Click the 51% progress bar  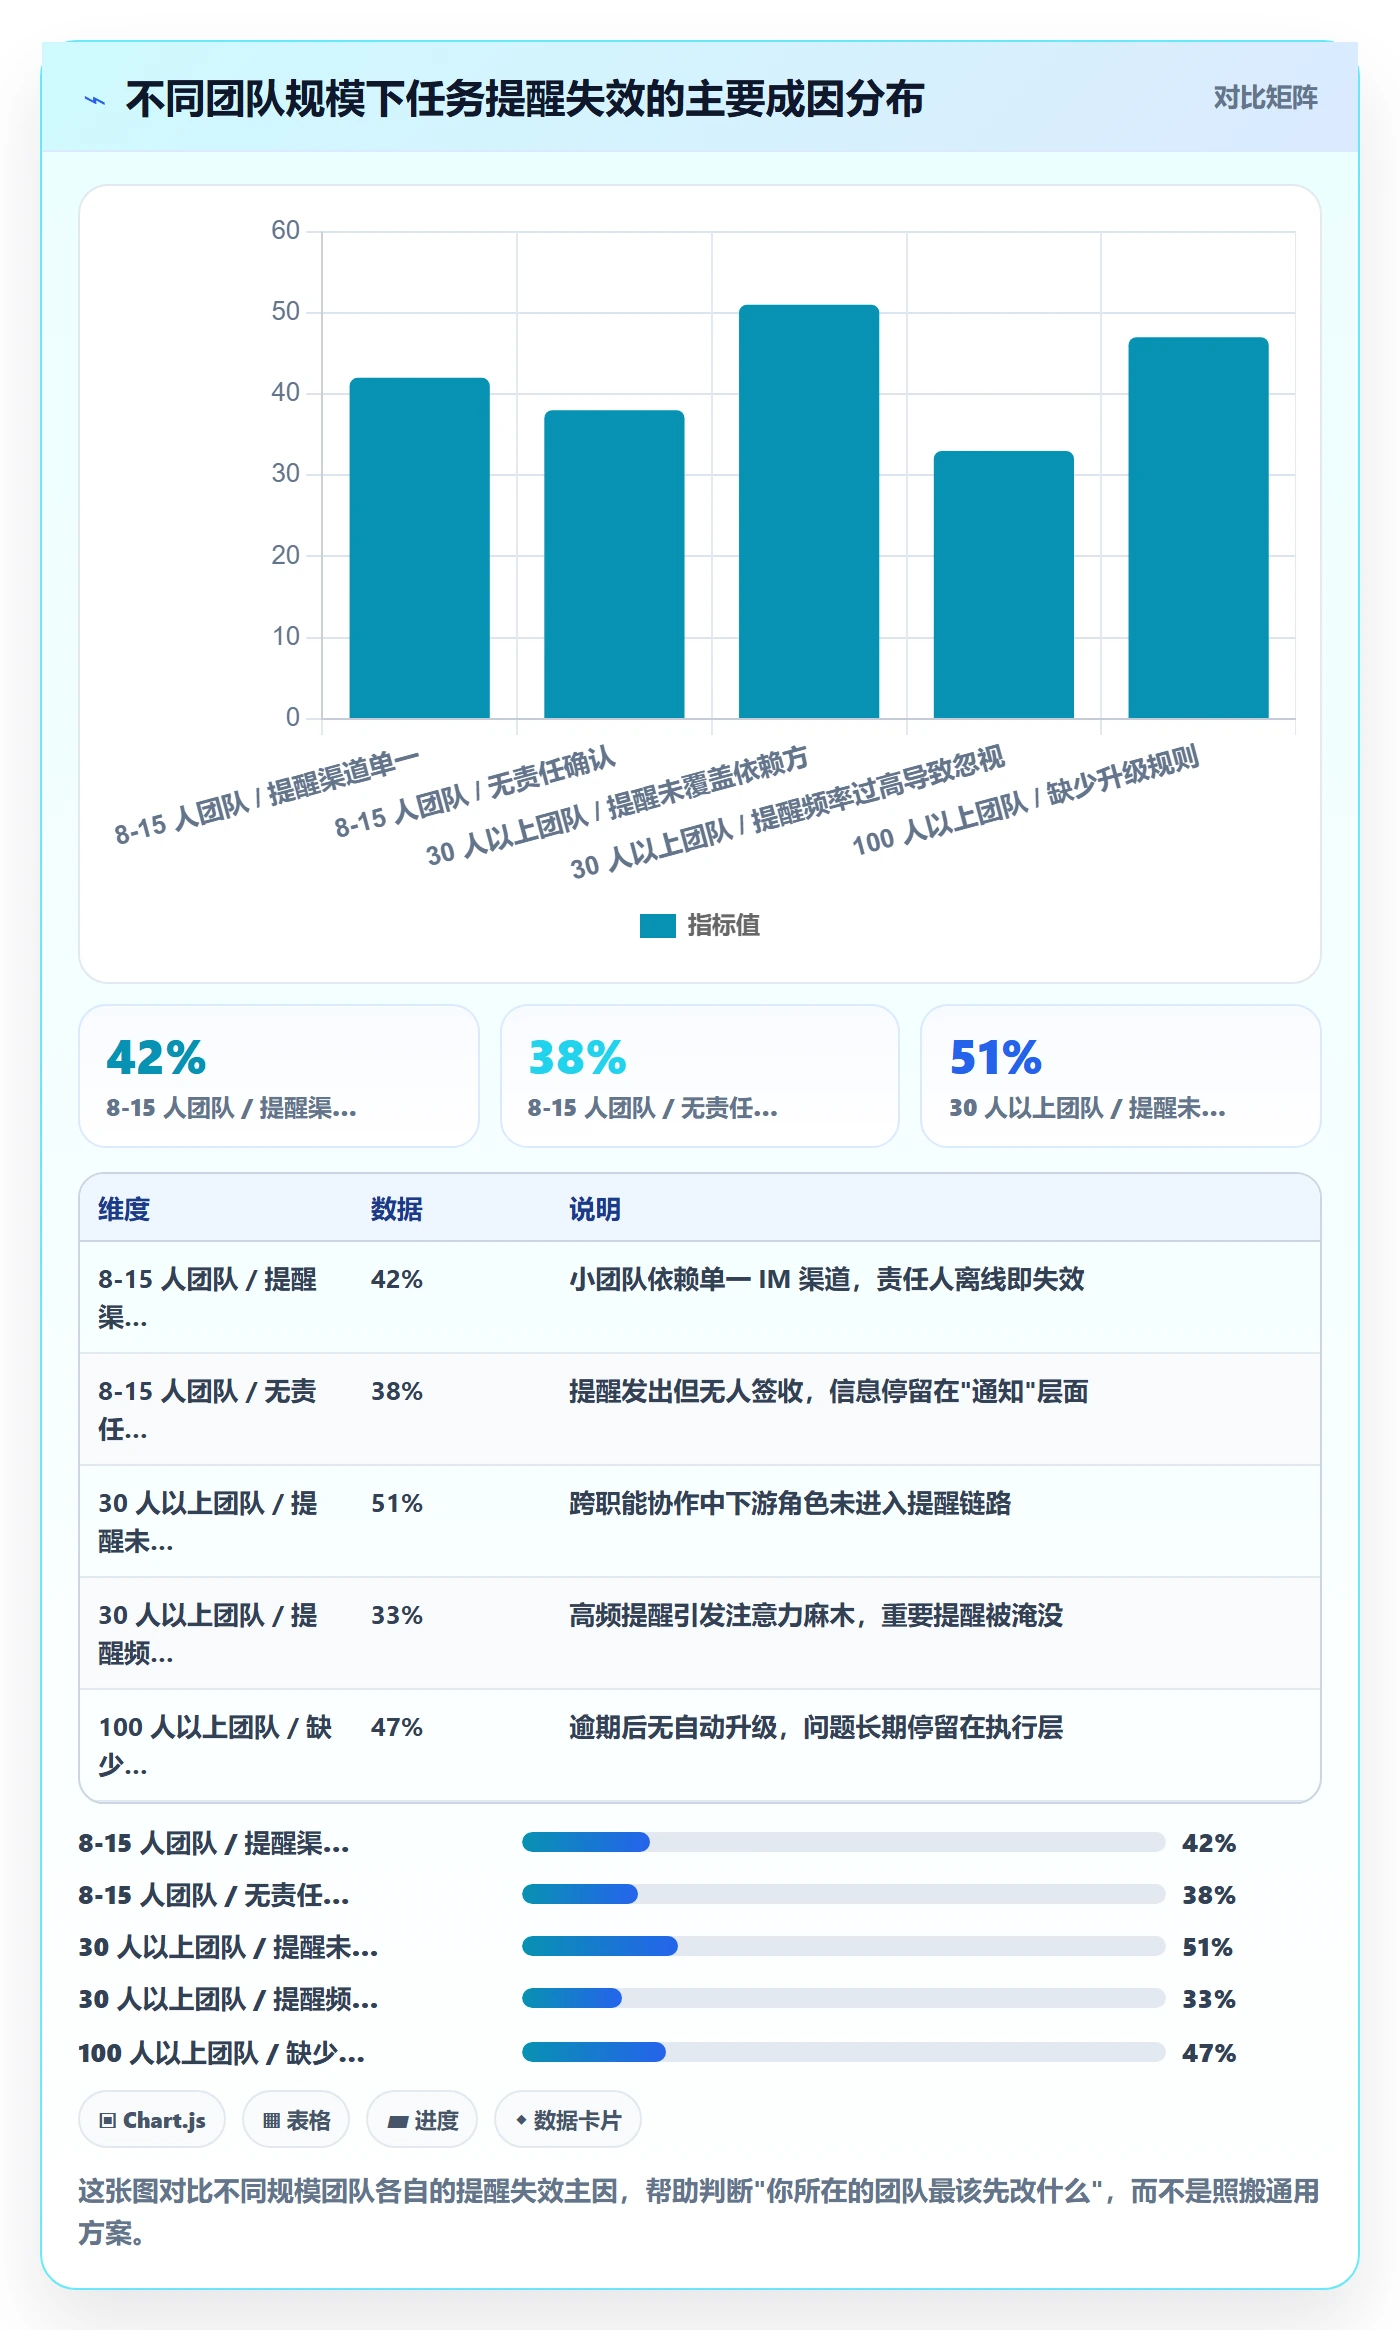(843, 1946)
